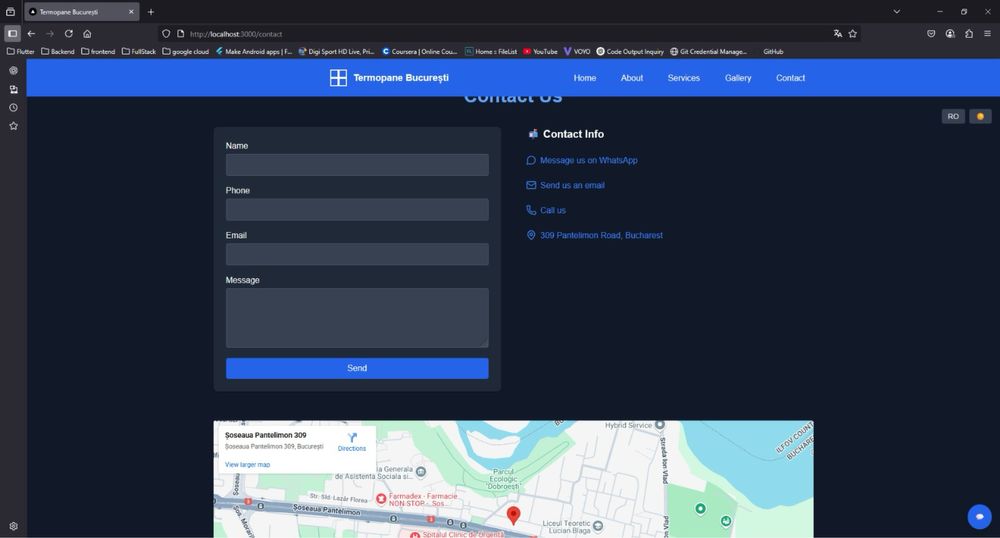Open the YouTube bookmark
This screenshot has height=538, width=1000.
540,52
